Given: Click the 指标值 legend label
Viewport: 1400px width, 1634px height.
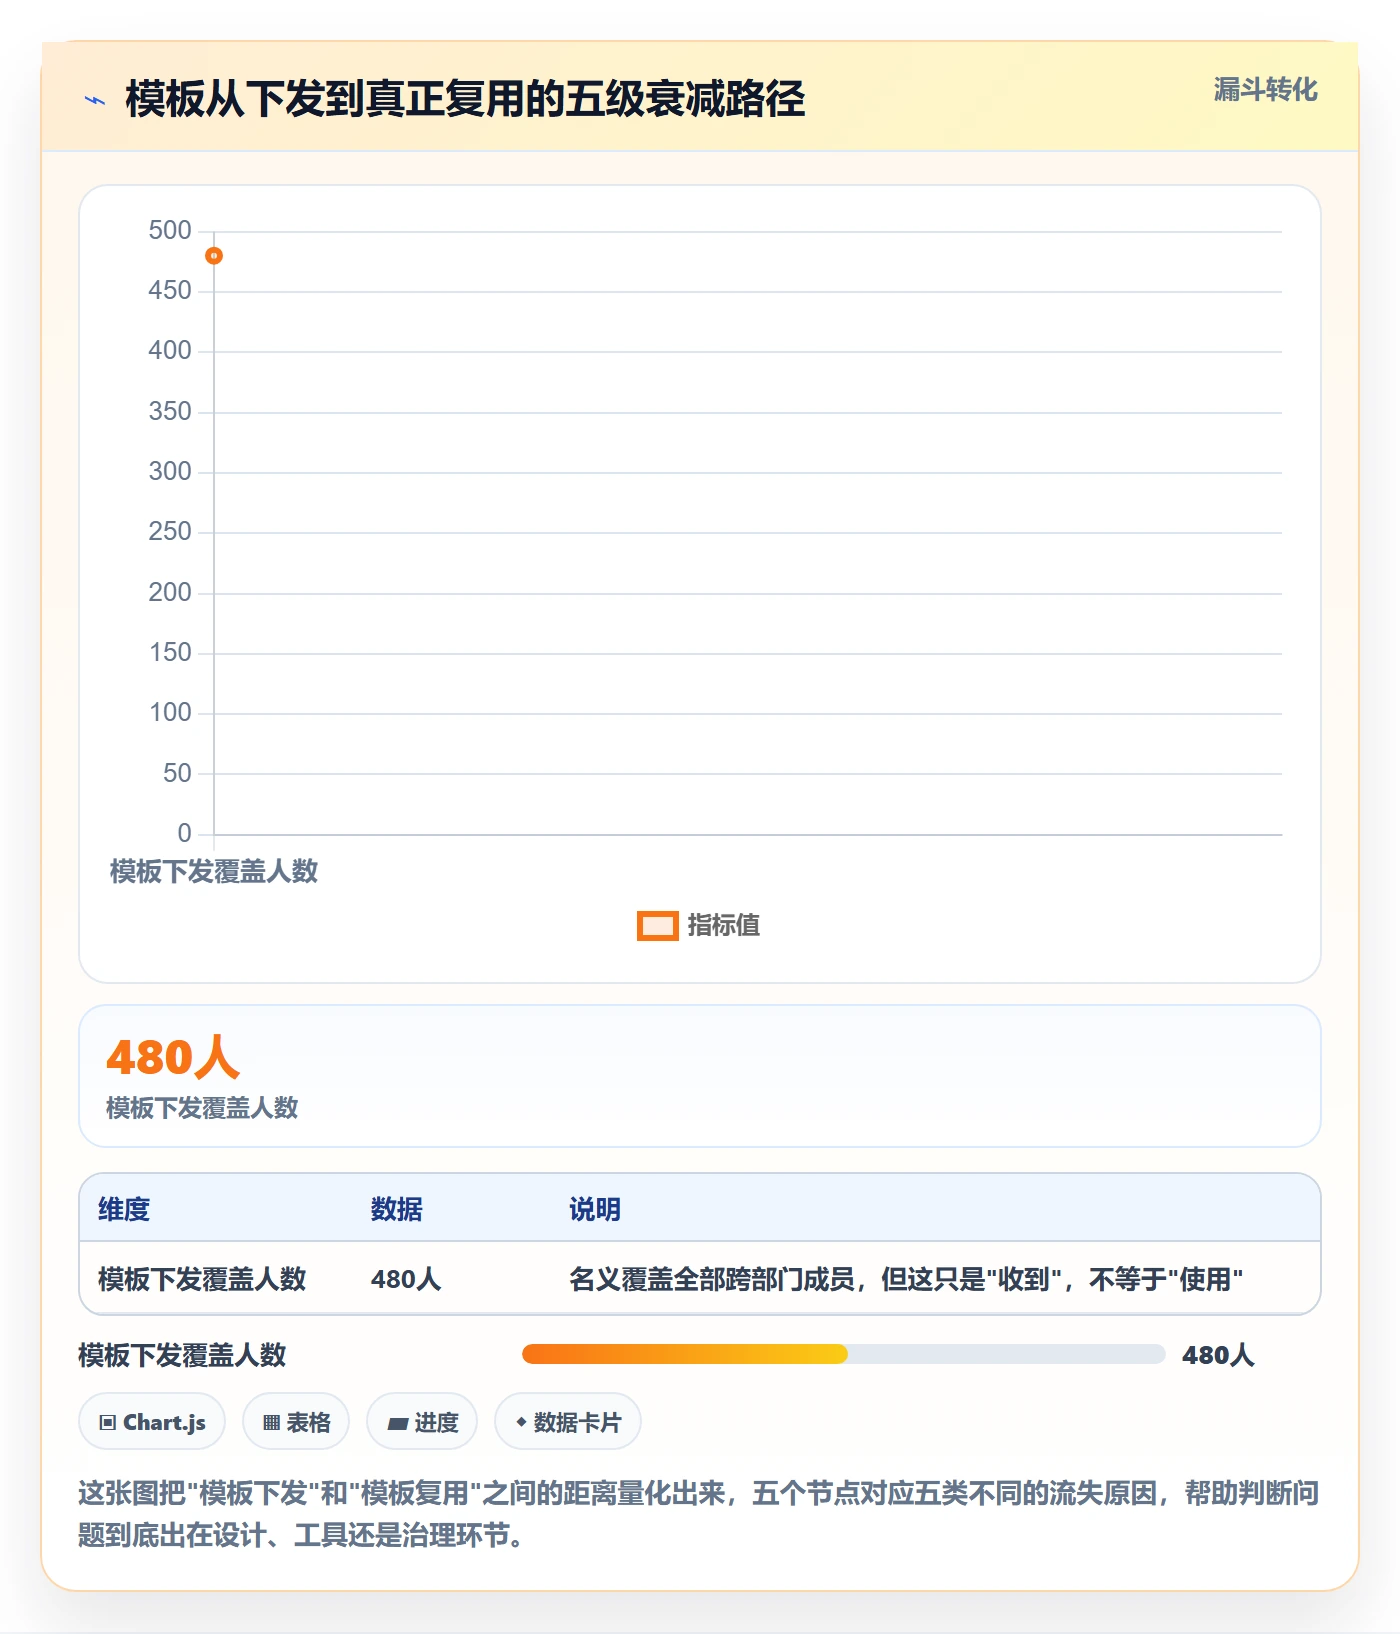Looking at the screenshot, I should click(x=724, y=926).
